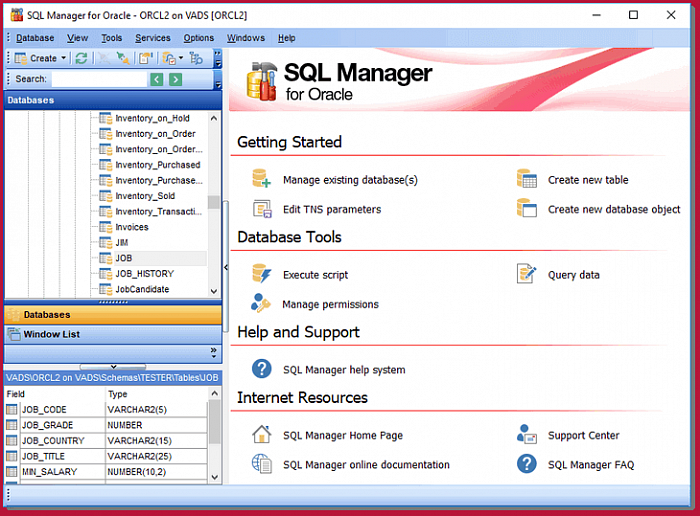Viewport: 700px width, 516px height.
Task: Select the Inventory_Sold table
Action: [145, 196]
